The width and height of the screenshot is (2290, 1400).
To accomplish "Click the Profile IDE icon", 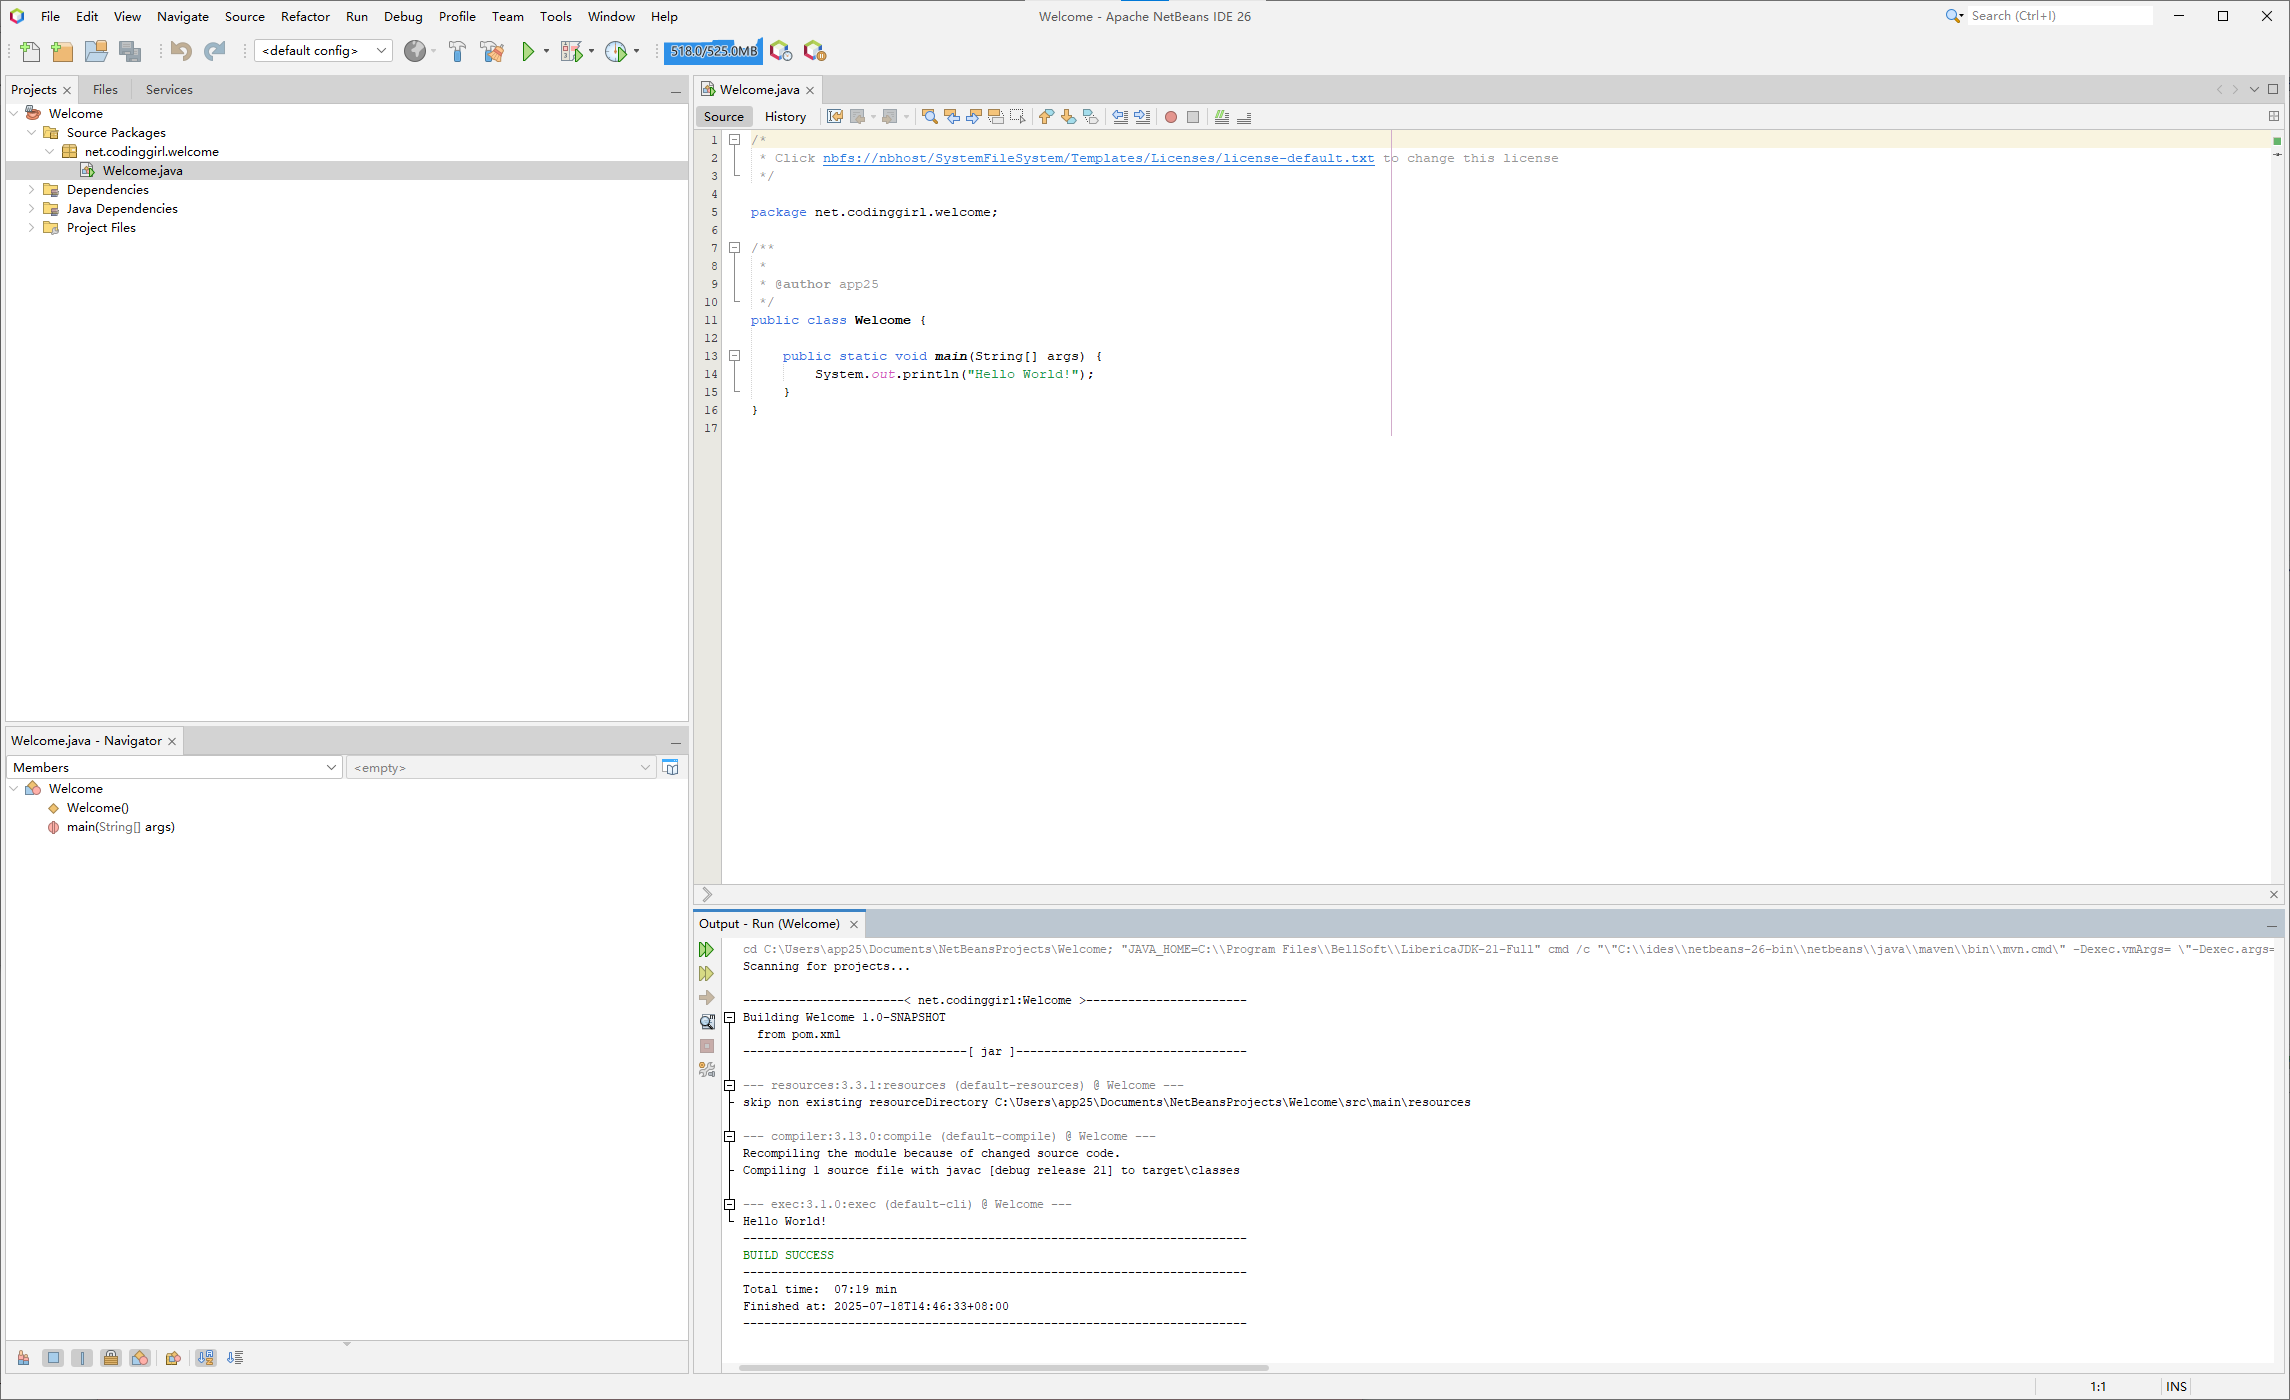I will coord(781,51).
